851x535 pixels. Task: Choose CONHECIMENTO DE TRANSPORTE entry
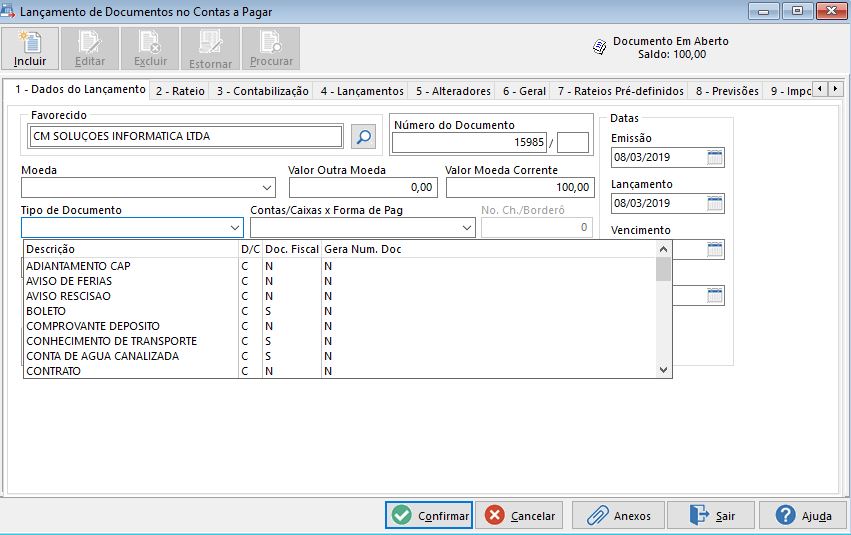340,341
